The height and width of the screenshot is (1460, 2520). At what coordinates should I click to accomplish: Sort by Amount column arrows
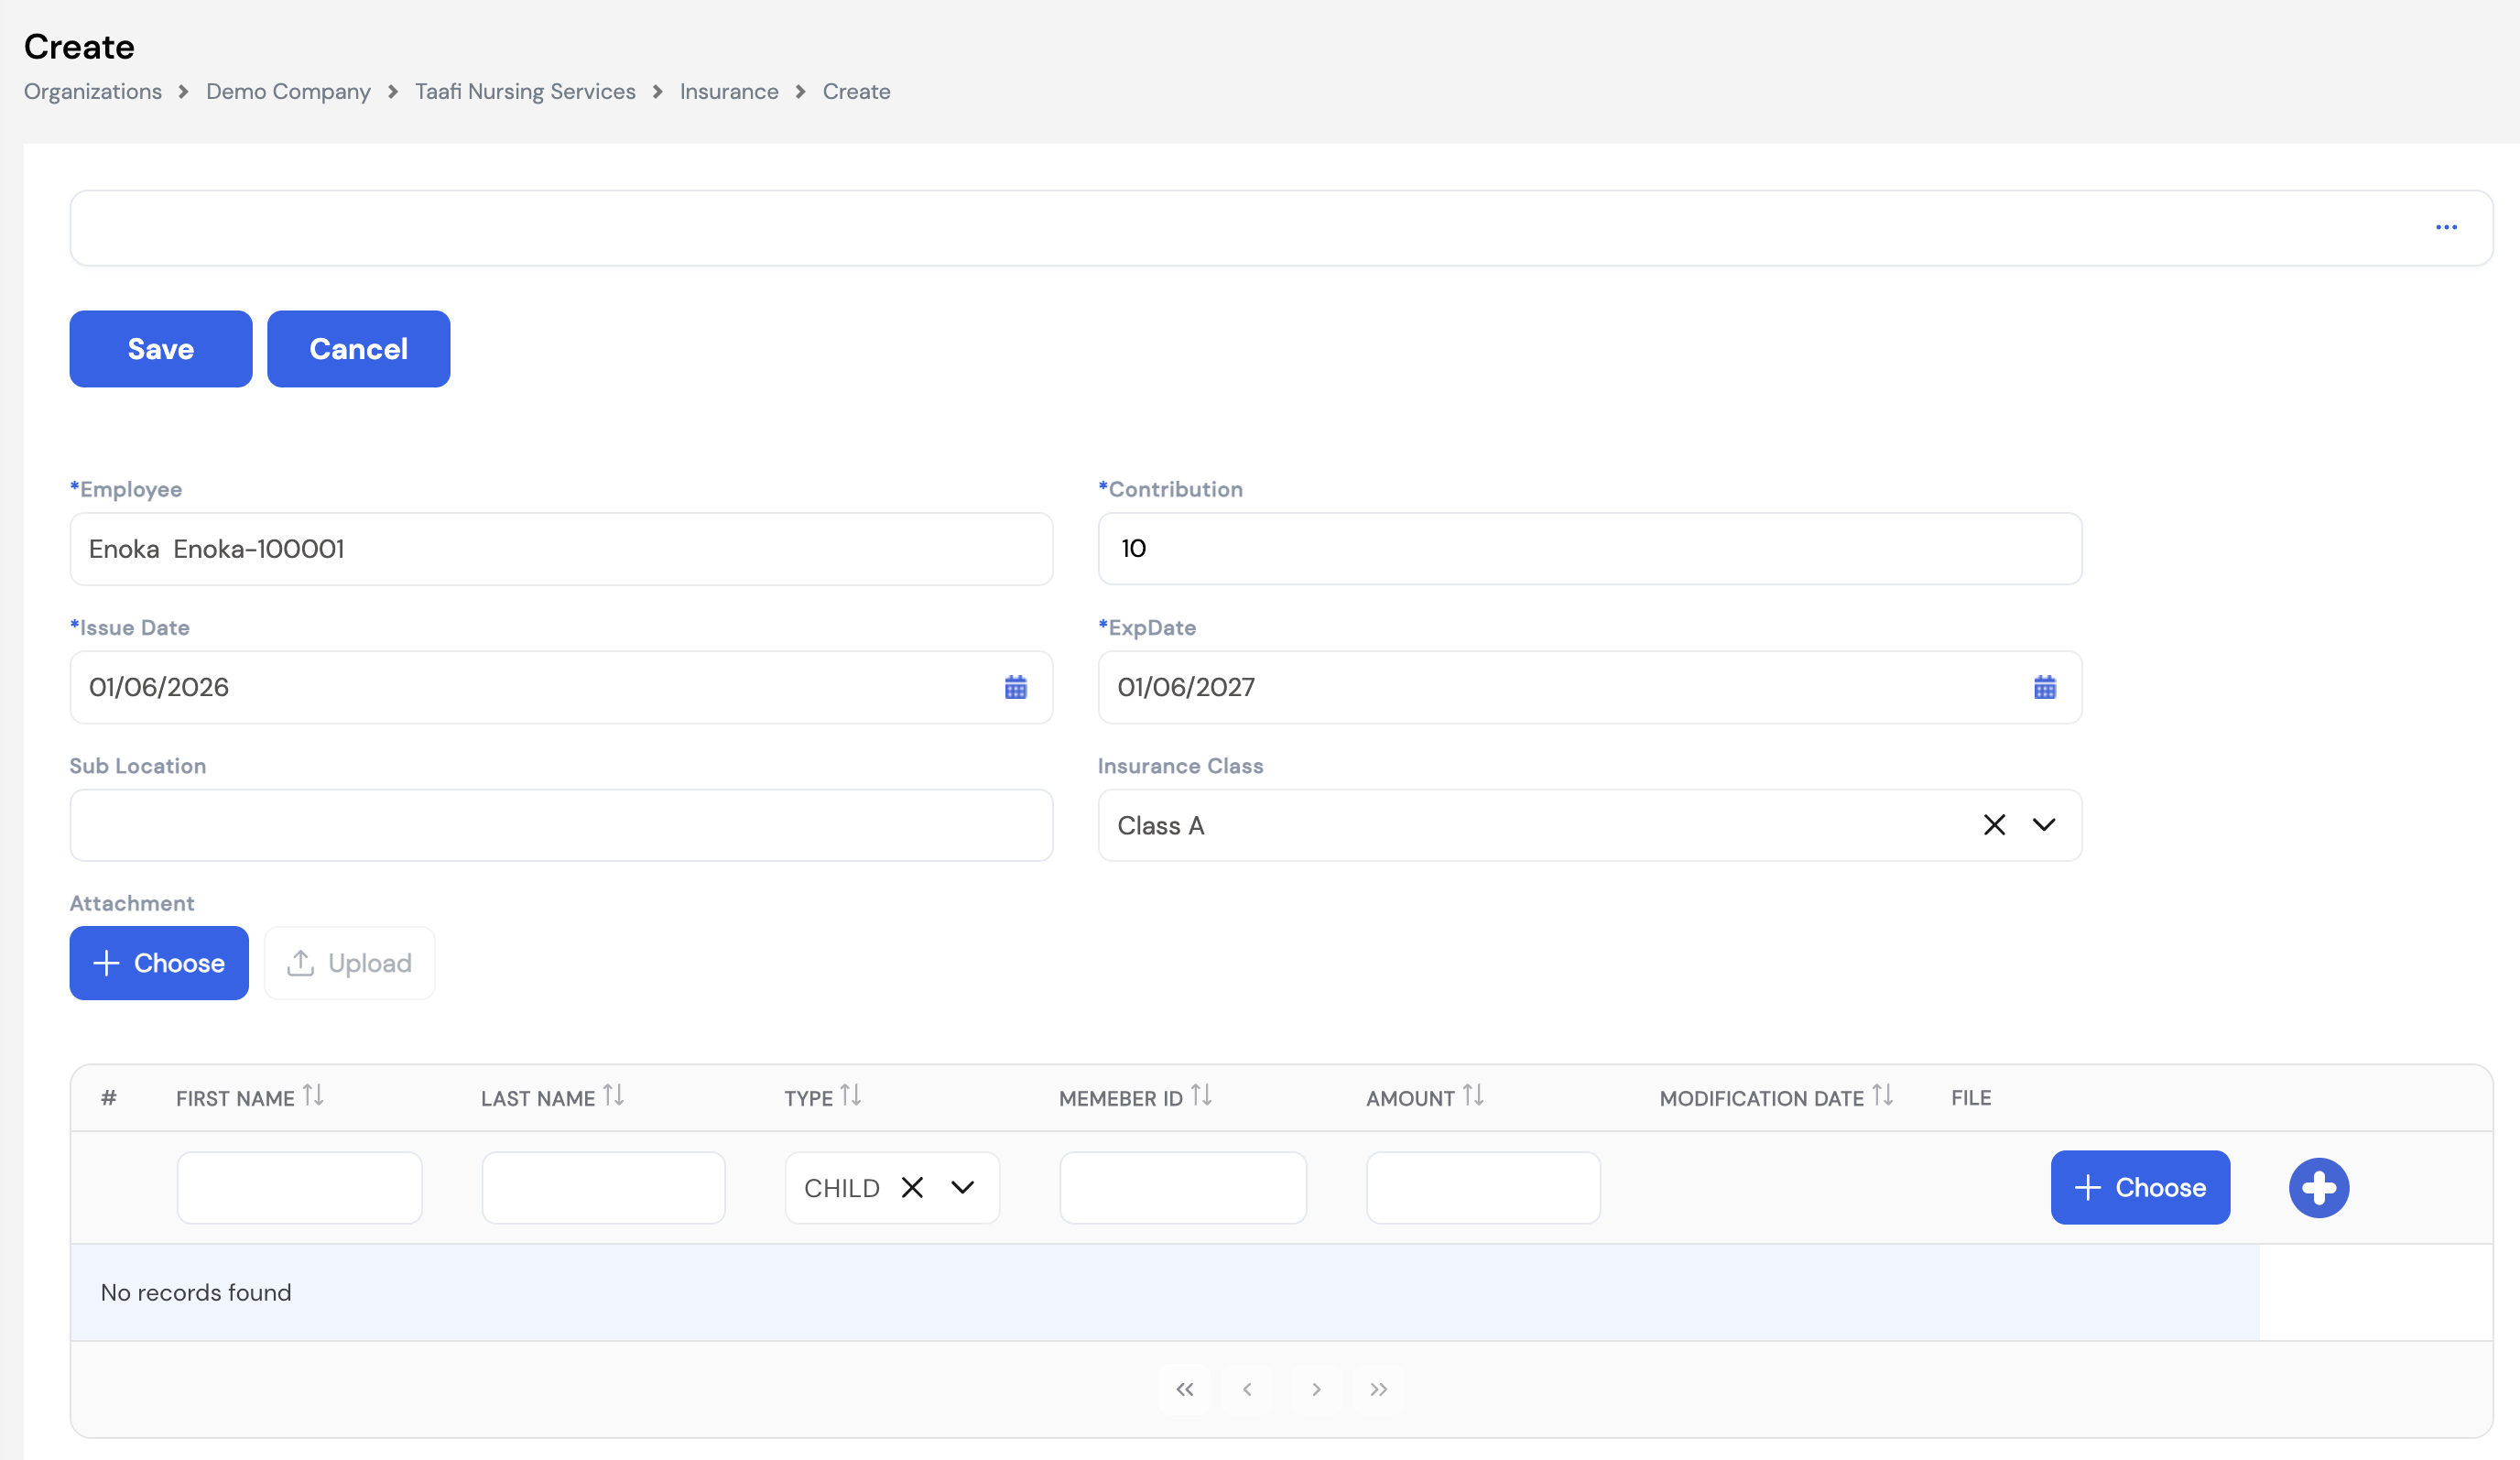[1473, 1096]
